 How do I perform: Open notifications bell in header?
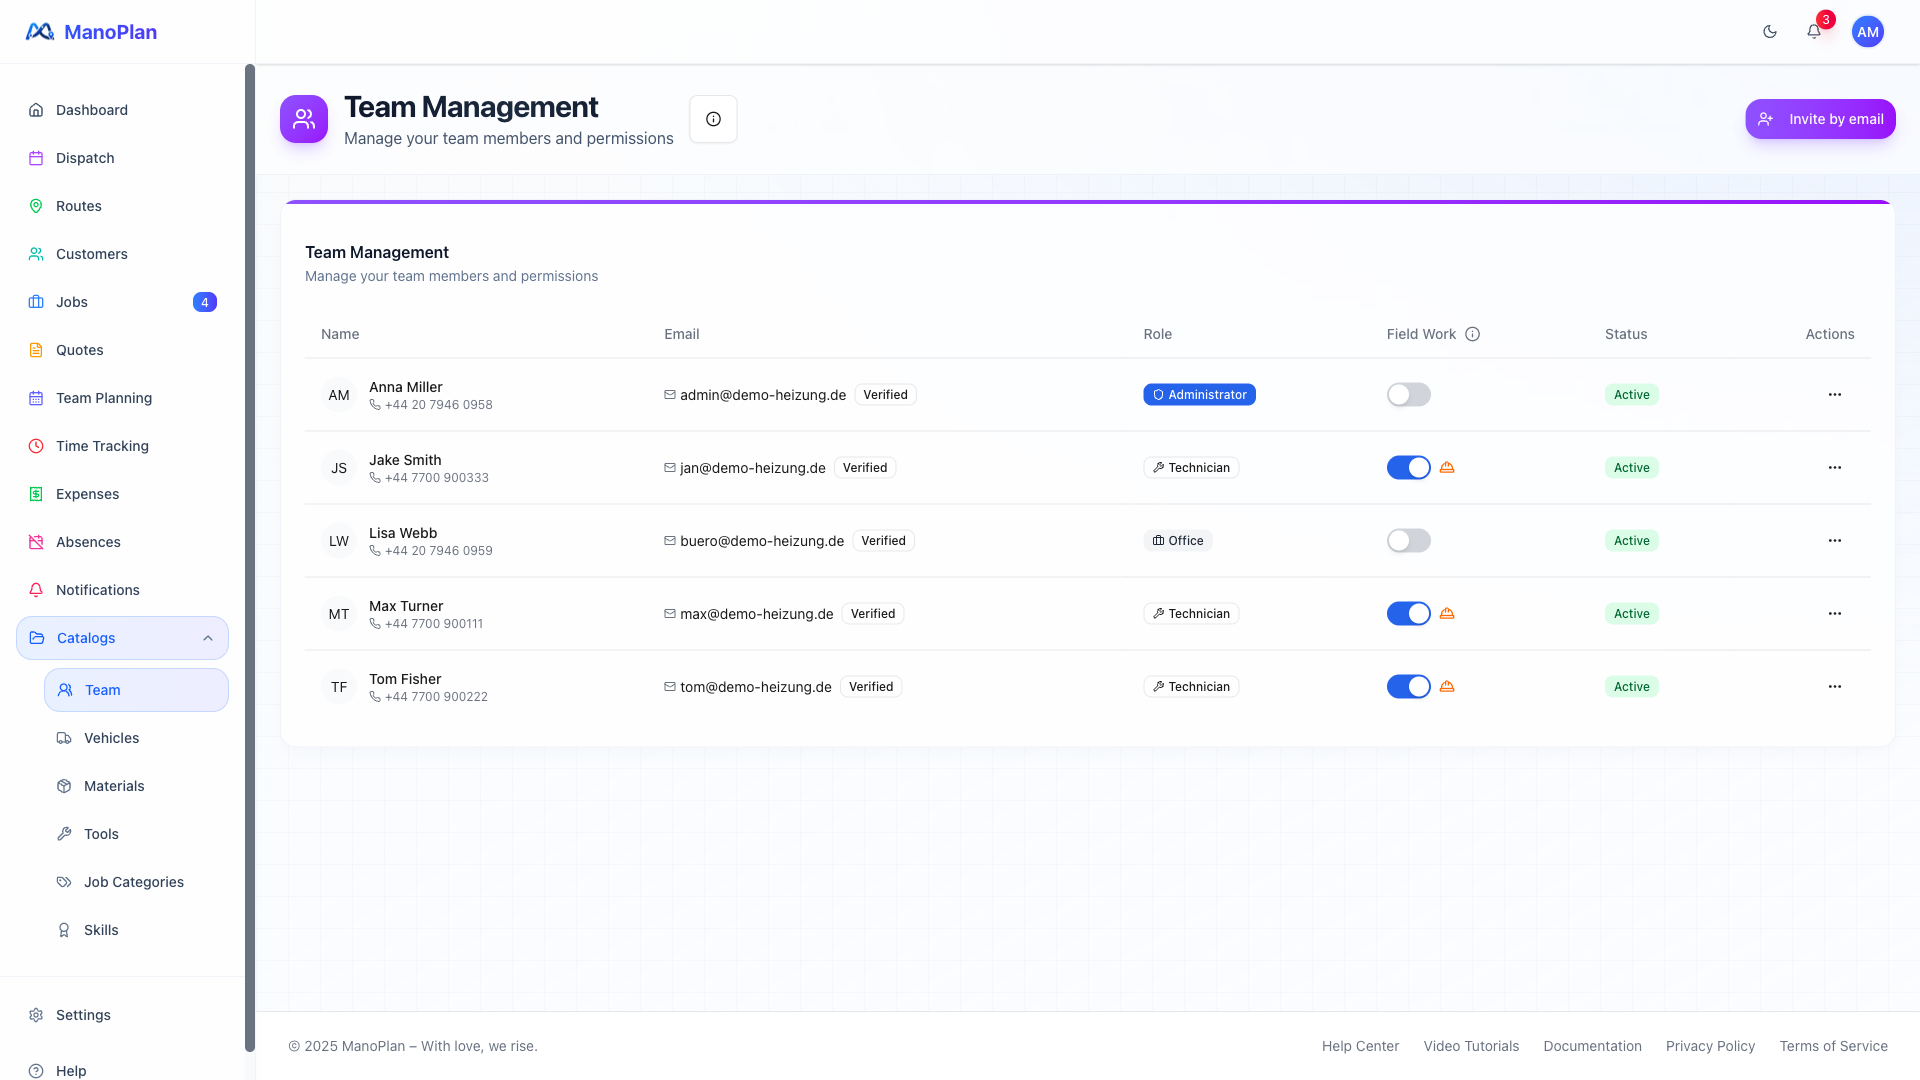click(x=1814, y=32)
